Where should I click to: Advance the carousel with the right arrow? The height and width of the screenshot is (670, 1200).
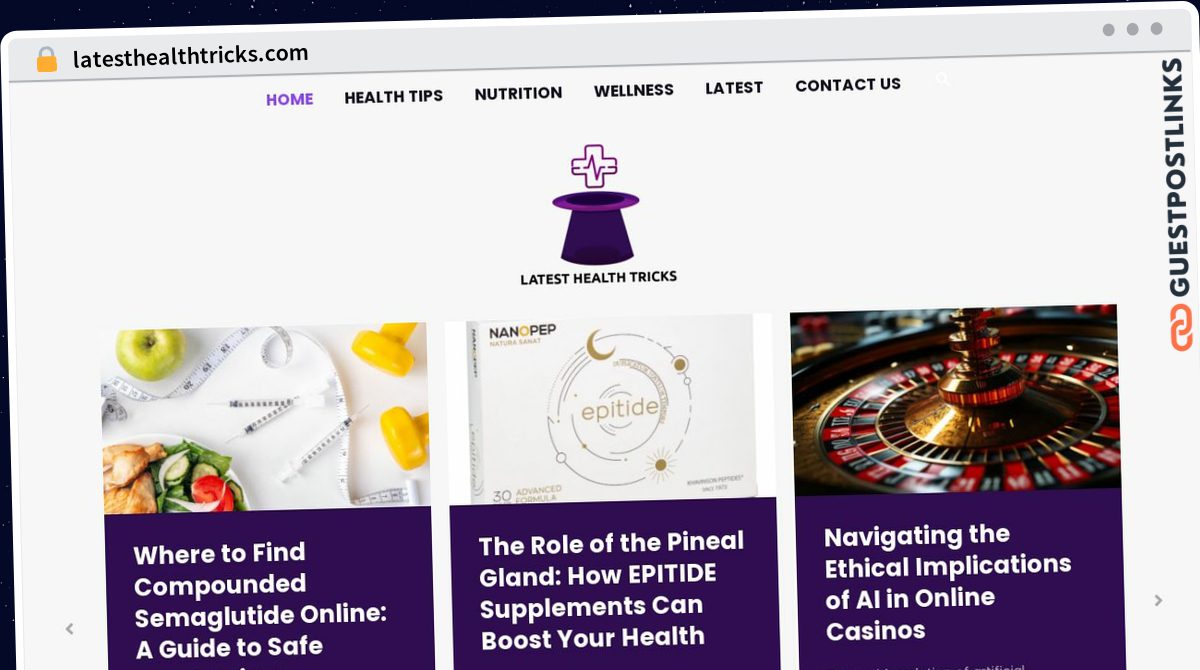coord(1158,600)
